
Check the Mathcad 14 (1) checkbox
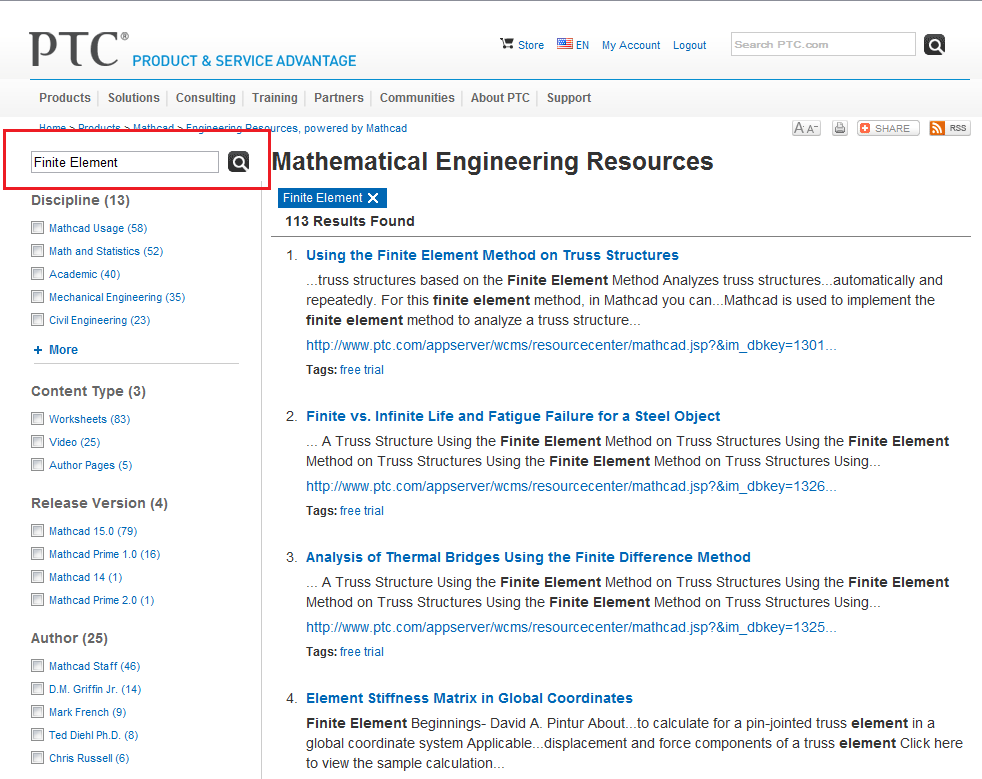click(38, 577)
